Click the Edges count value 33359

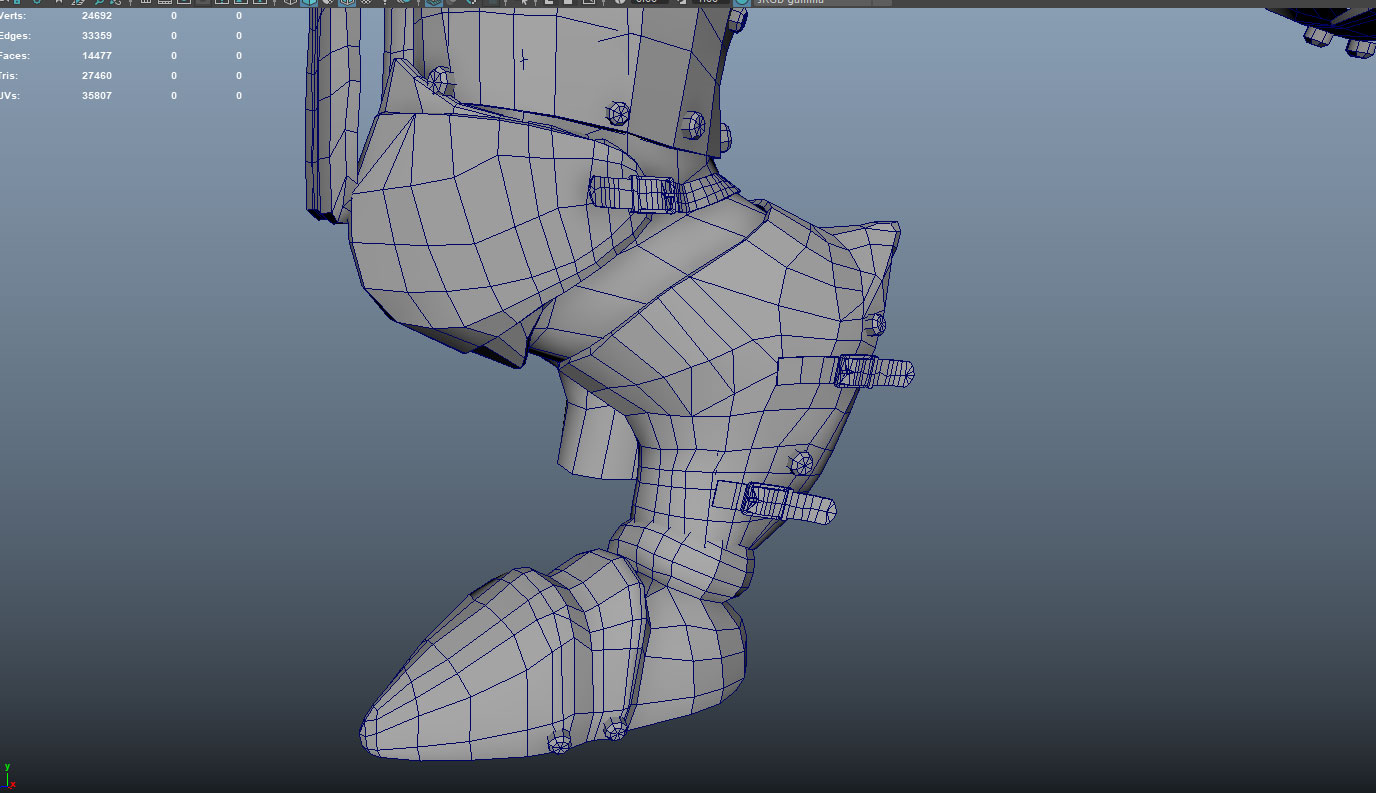click(x=97, y=36)
